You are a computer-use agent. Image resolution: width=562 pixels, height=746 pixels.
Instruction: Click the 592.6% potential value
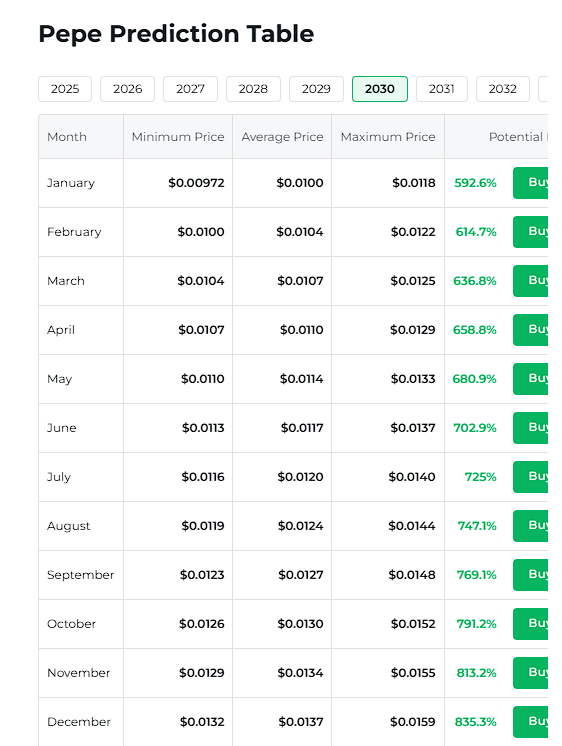click(x=475, y=183)
